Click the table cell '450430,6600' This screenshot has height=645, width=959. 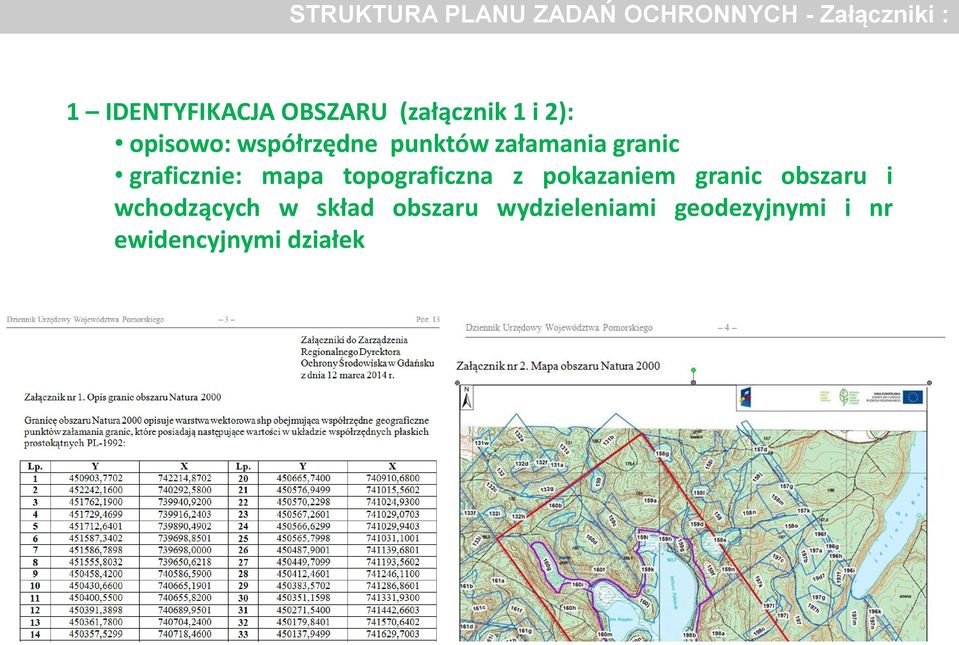coord(95,586)
